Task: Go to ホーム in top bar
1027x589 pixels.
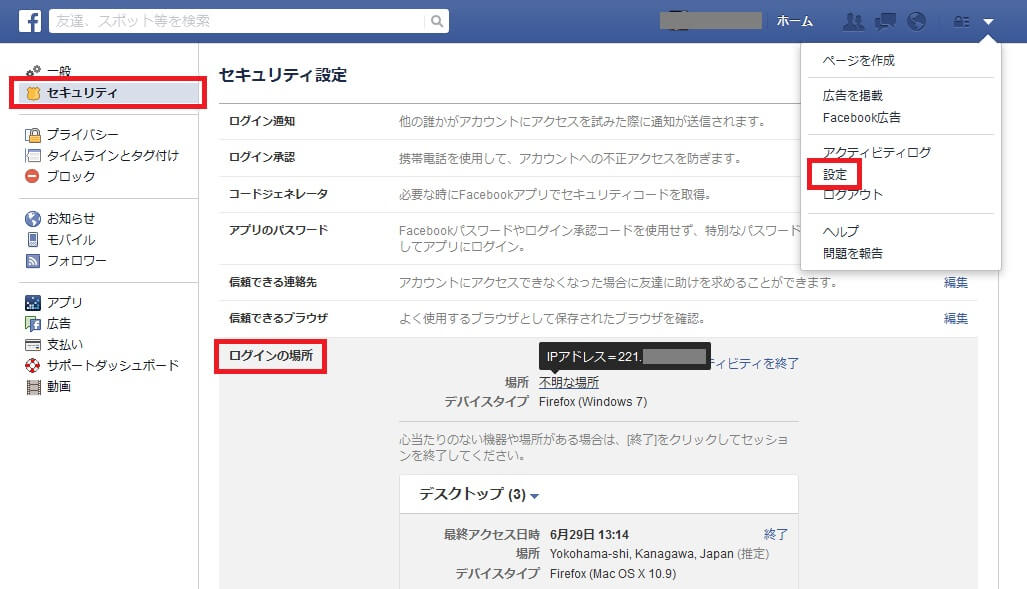Action: coord(794,21)
